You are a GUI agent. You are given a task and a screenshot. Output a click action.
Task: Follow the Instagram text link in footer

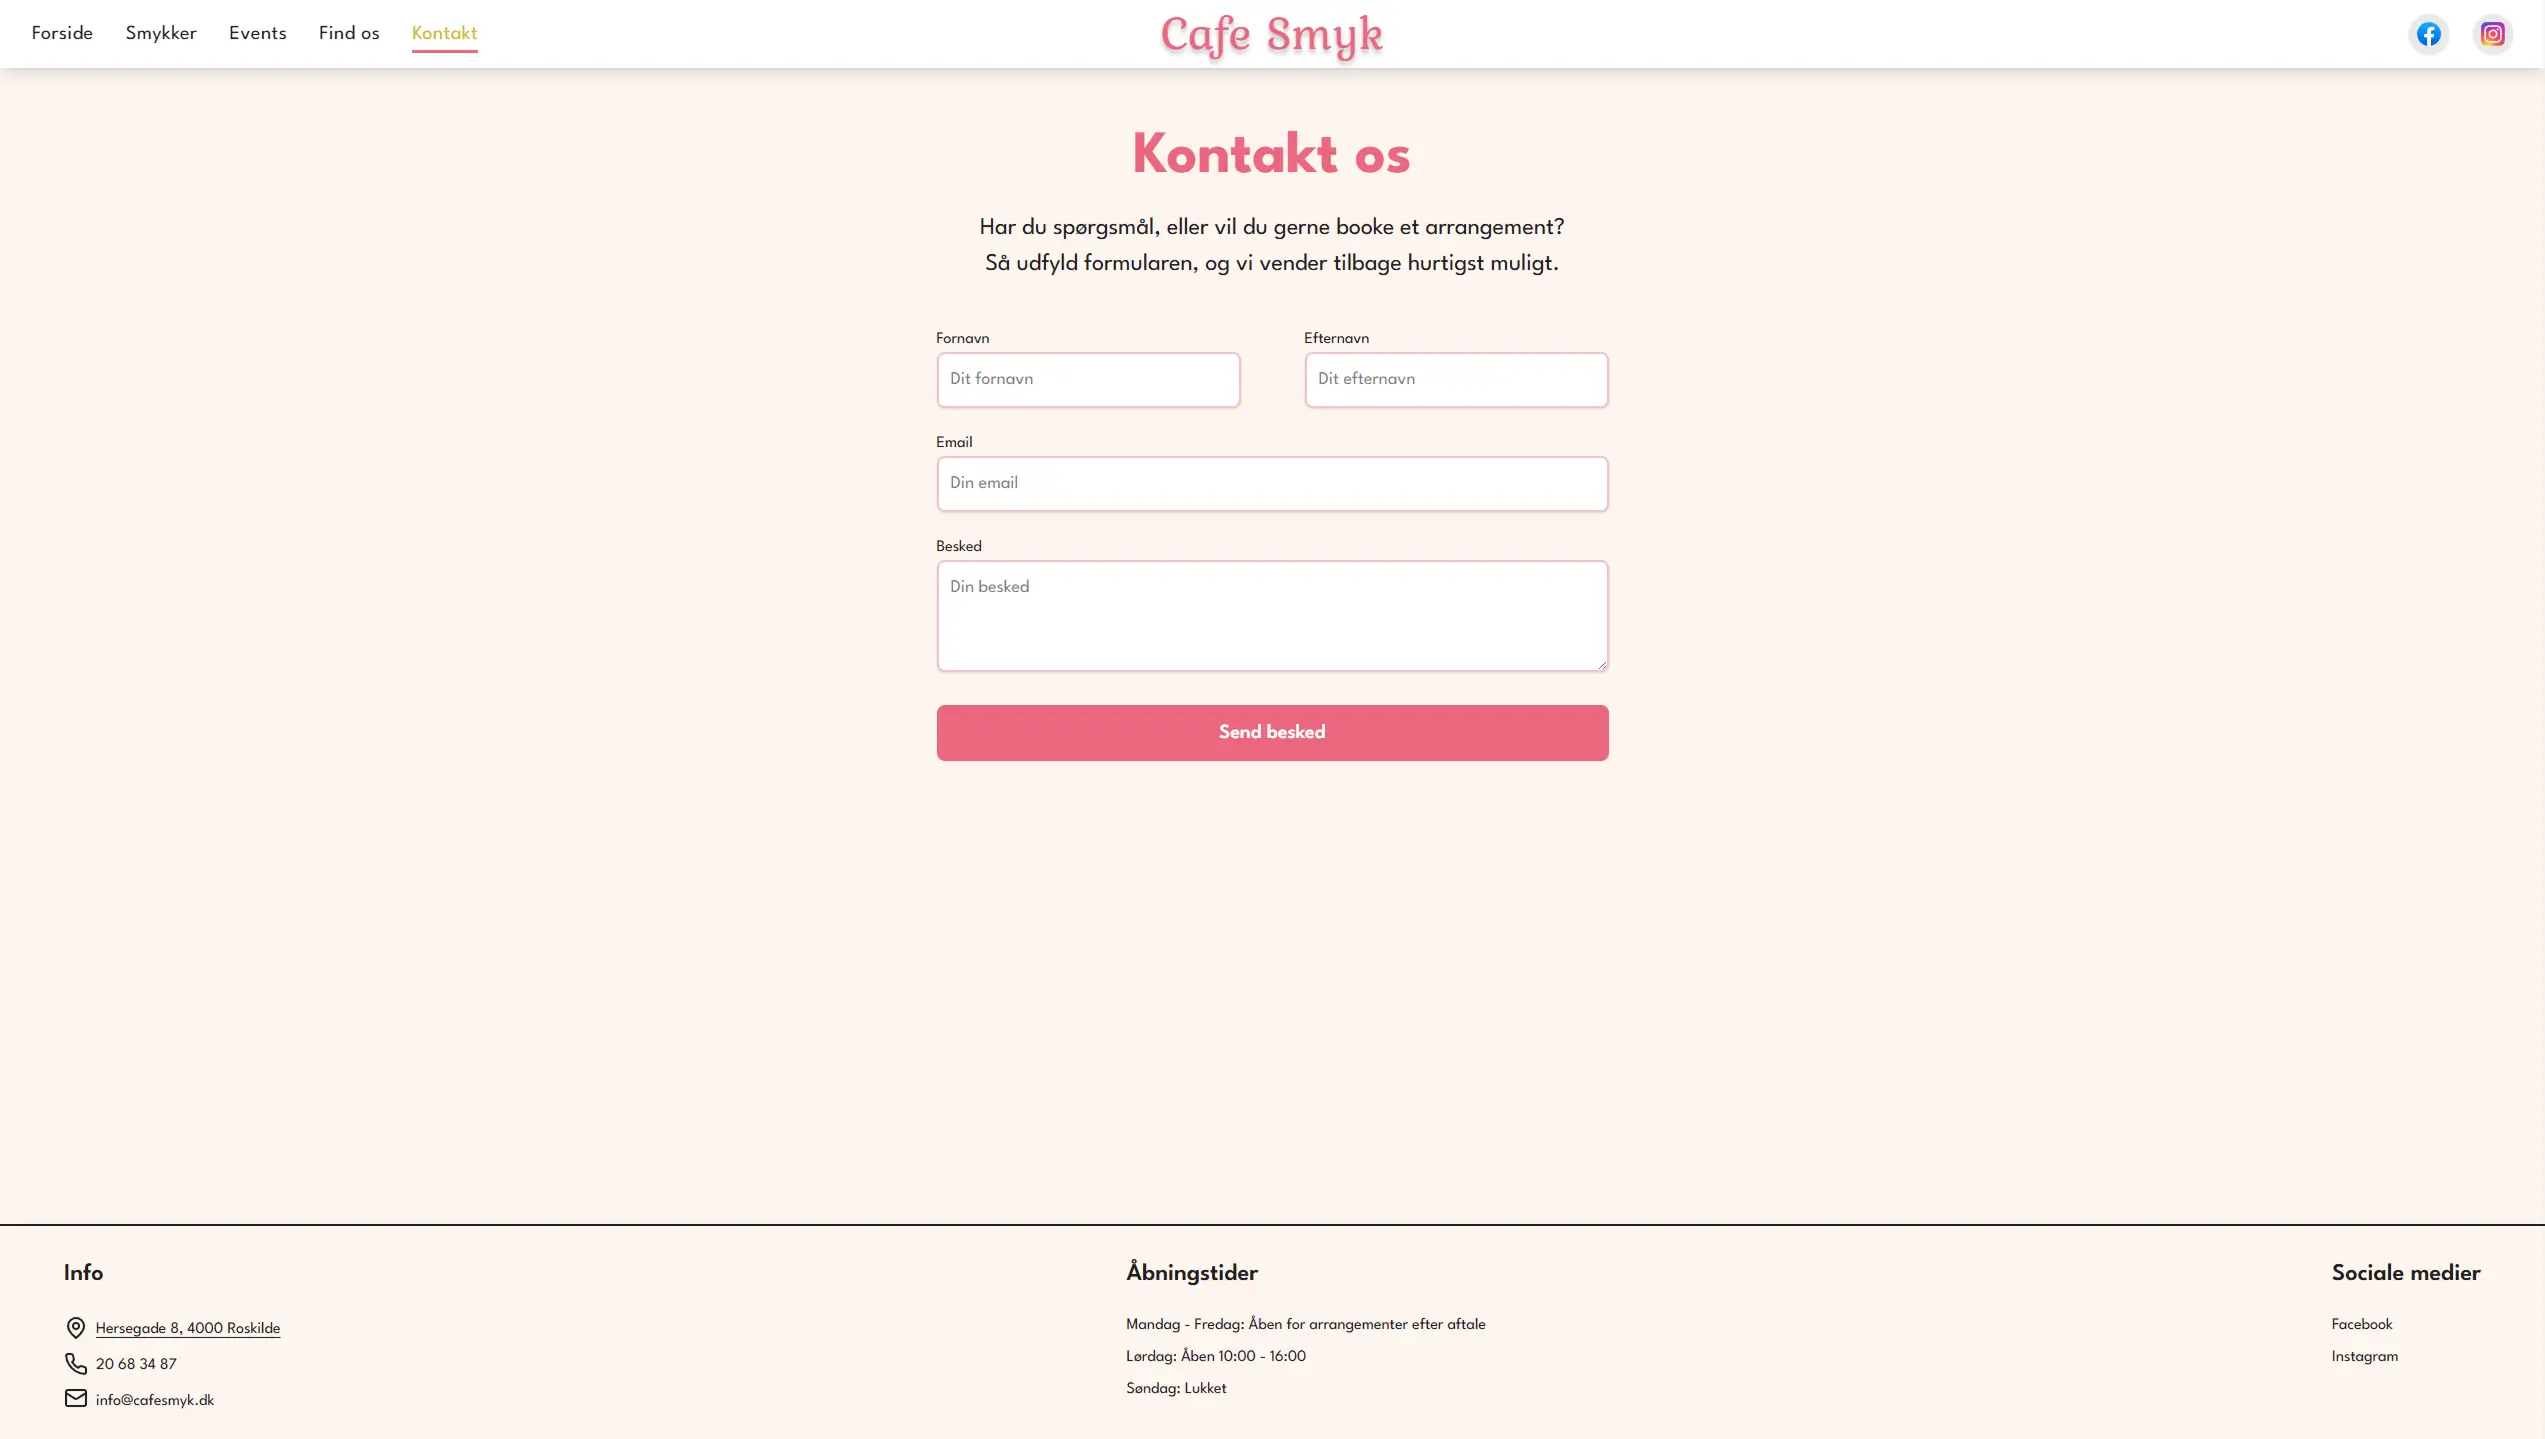pos(2364,1356)
